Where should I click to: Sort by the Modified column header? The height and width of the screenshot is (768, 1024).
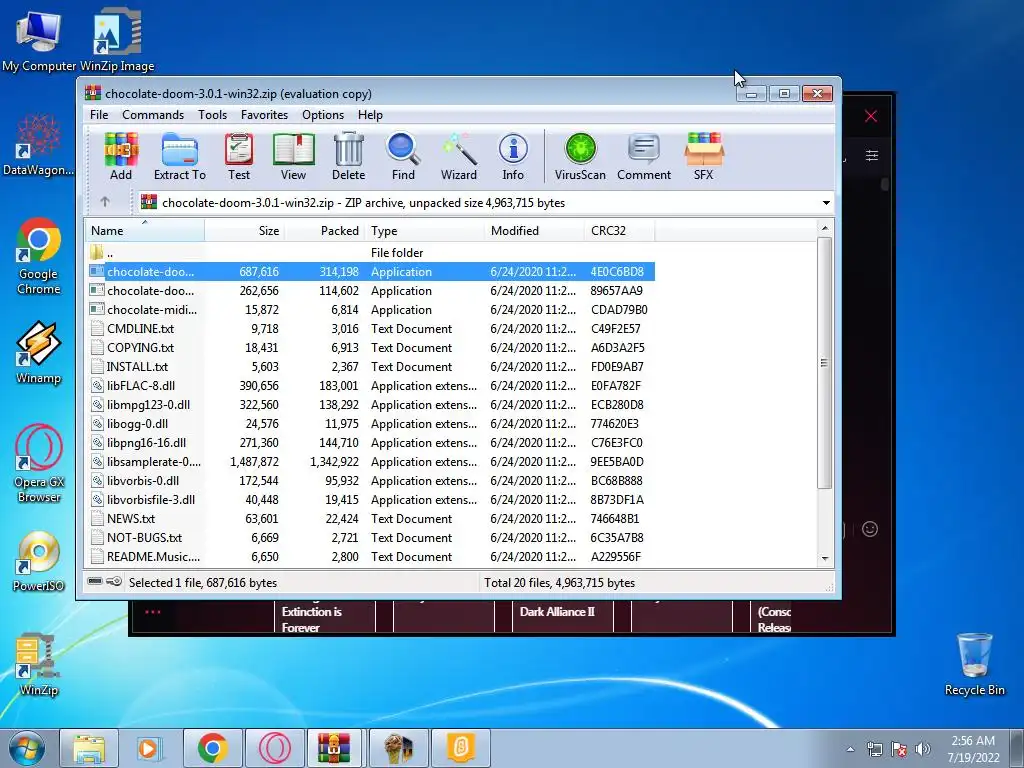(x=535, y=231)
